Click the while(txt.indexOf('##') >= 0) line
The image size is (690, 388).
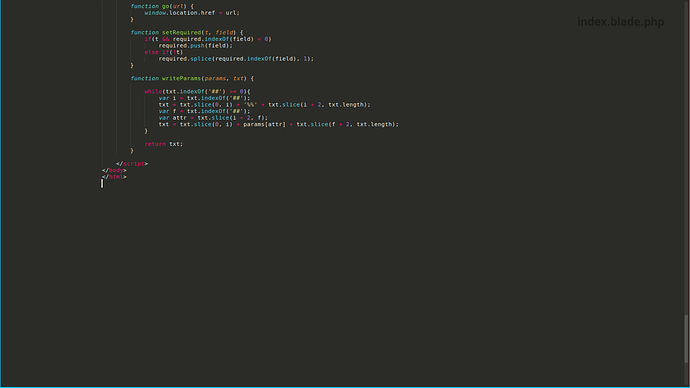coord(197,92)
